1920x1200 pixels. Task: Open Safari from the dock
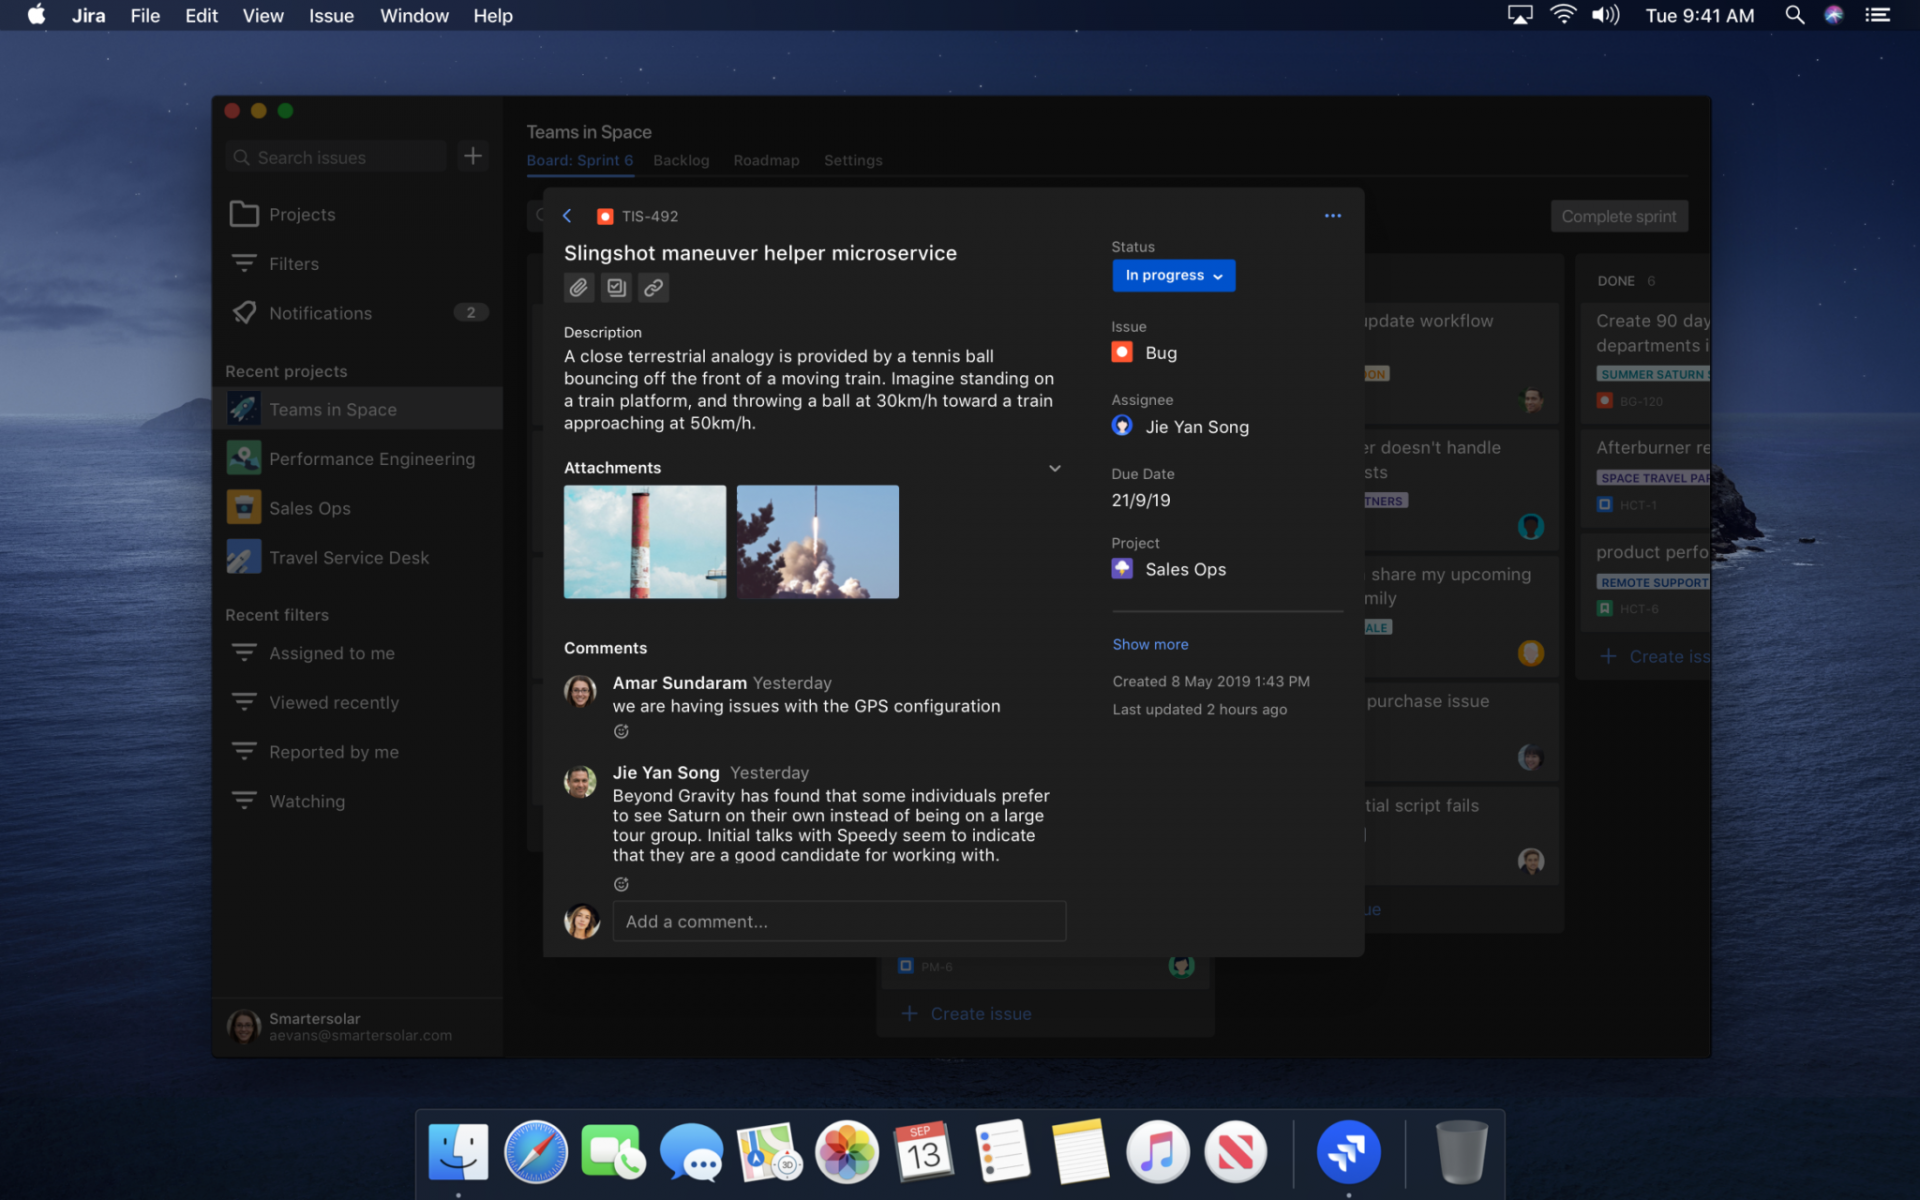(x=536, y=1152)
